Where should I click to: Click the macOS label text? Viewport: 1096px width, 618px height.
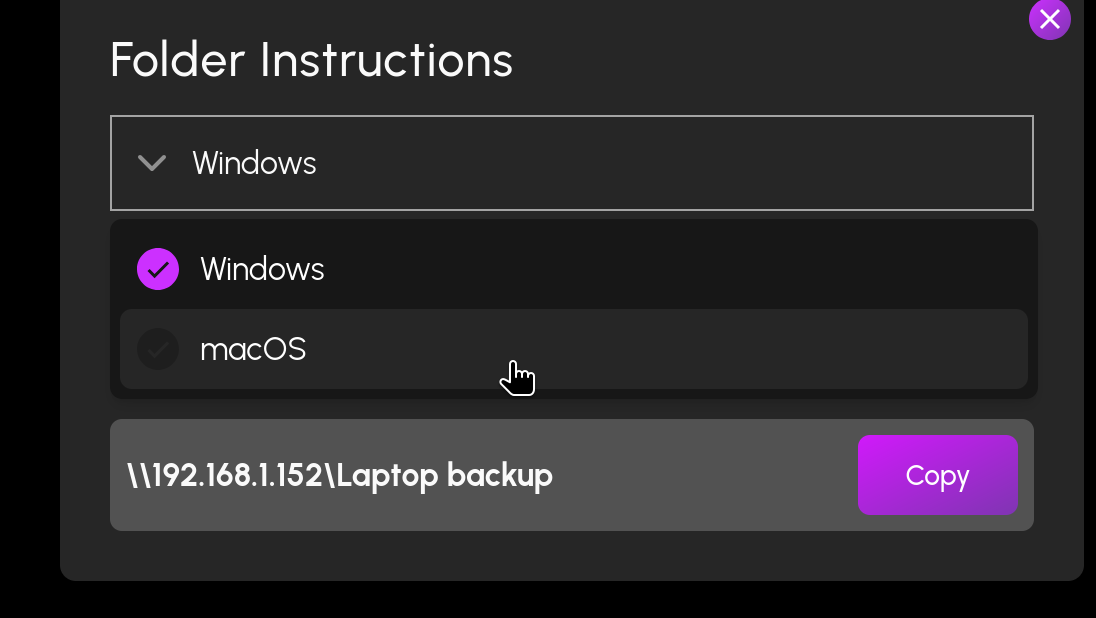[253, 350]
